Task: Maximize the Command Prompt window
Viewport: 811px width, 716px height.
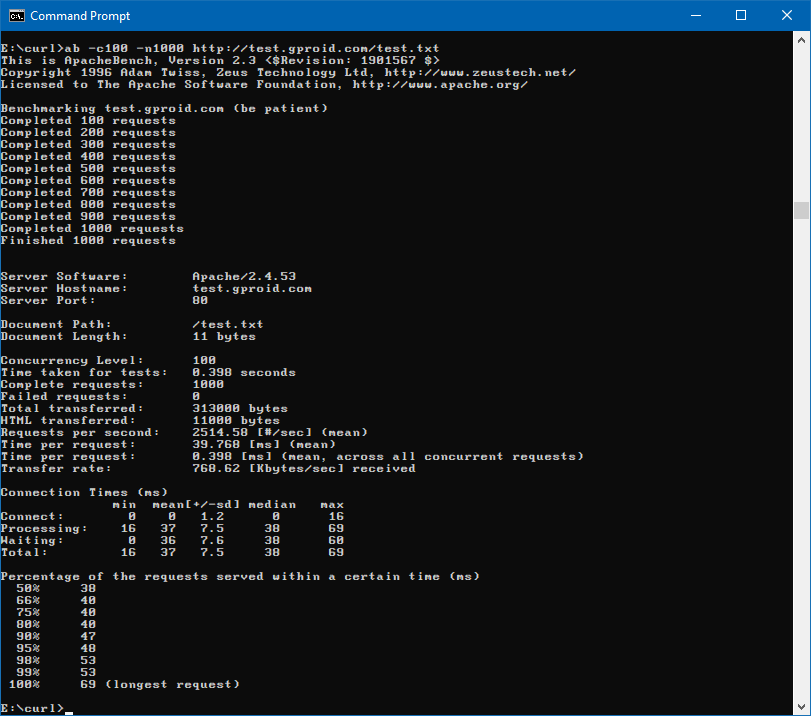Action: click(x=741, y=16)
